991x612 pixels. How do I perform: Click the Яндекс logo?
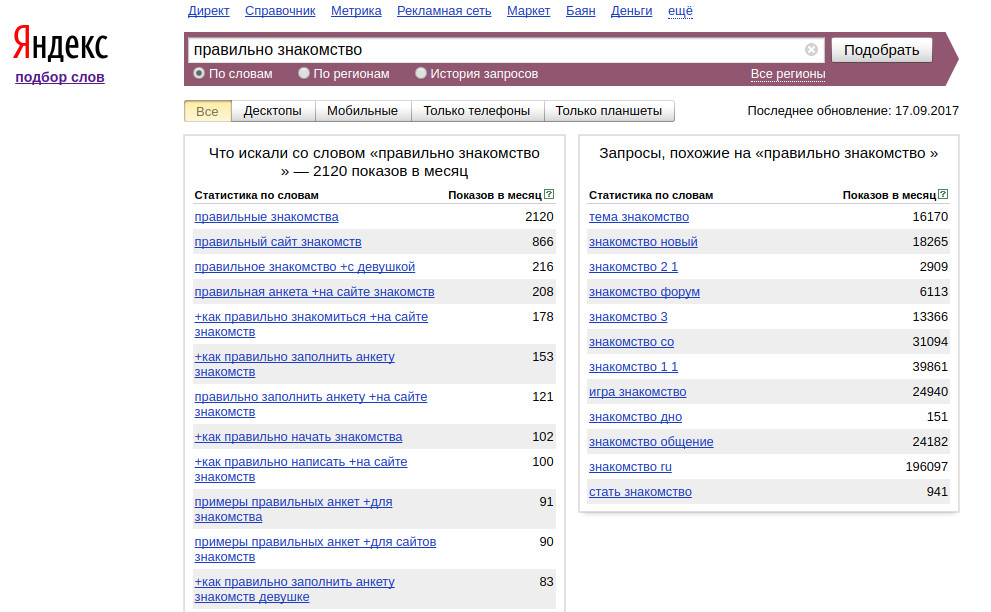click(x=61, y=44)
